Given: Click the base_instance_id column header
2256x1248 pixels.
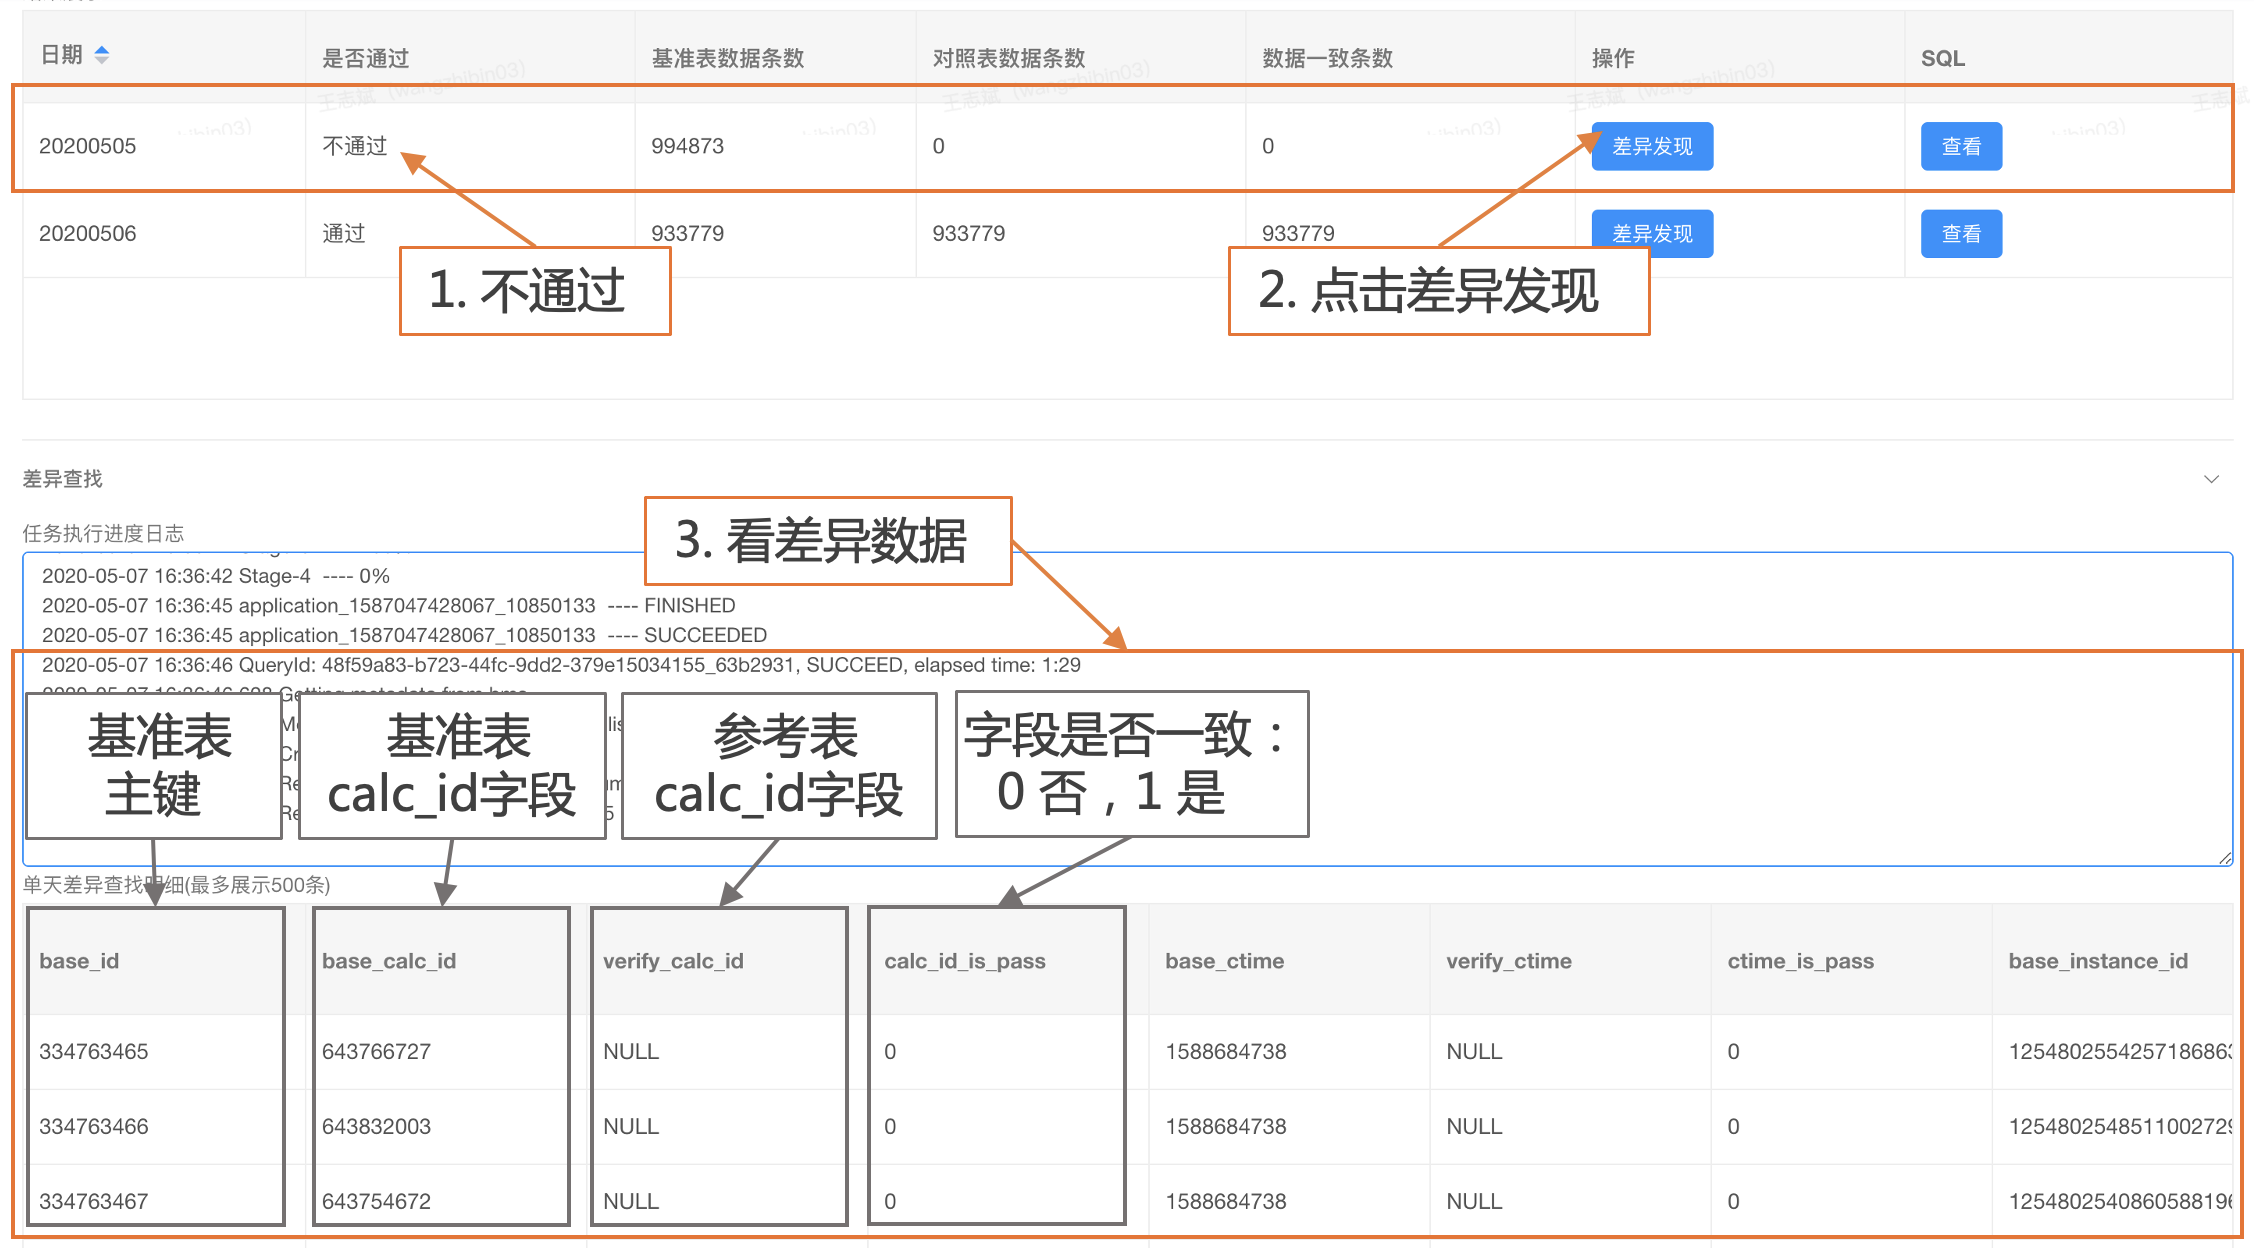Looking at the screenshot, I should (x=2098, y=961).
